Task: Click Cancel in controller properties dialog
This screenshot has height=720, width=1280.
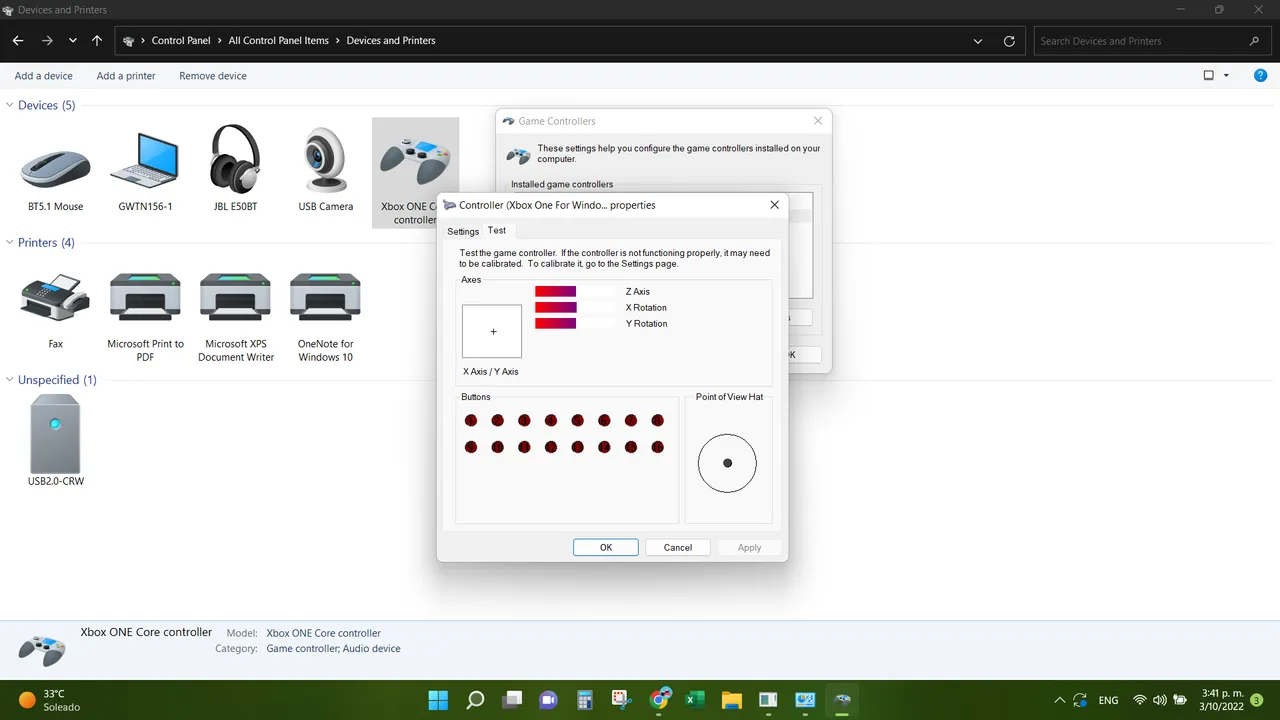Action: (x=678, y=547)
